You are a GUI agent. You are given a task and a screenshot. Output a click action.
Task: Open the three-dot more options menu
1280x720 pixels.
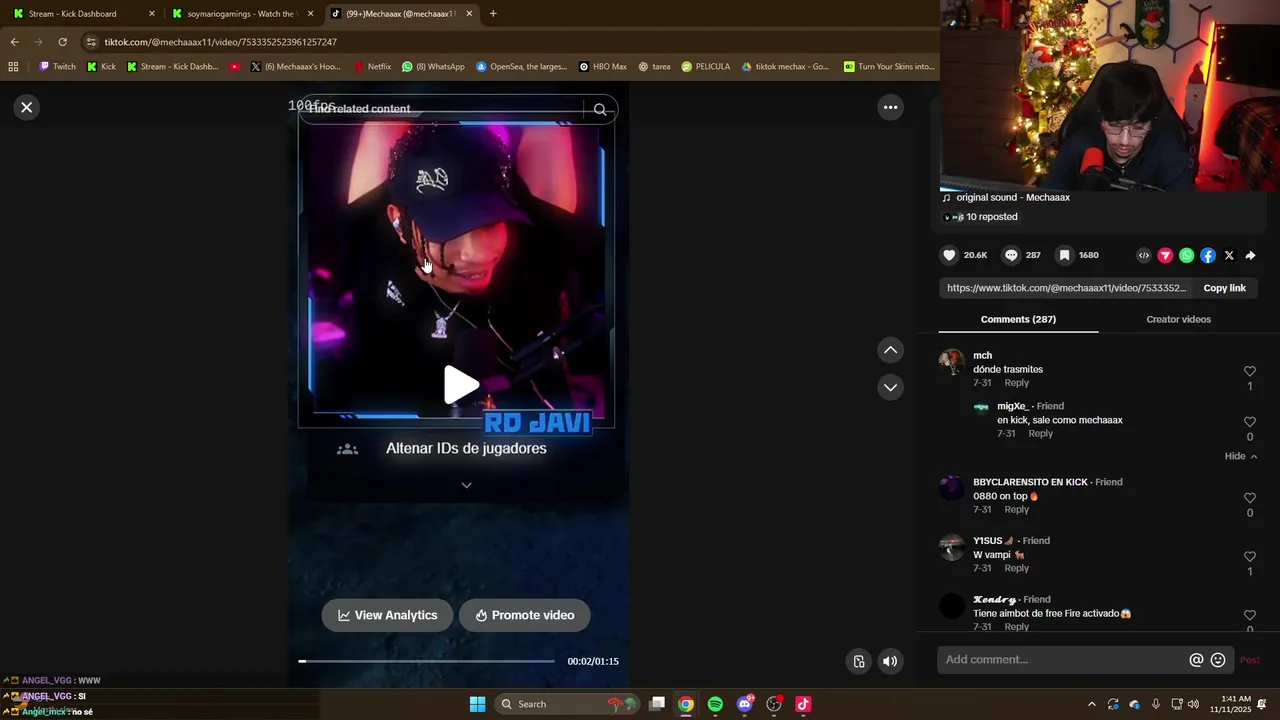tap(890, 107)
